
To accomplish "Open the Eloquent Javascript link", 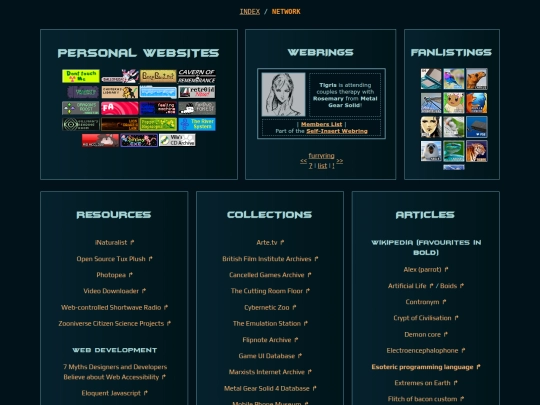I will point(114,393).
